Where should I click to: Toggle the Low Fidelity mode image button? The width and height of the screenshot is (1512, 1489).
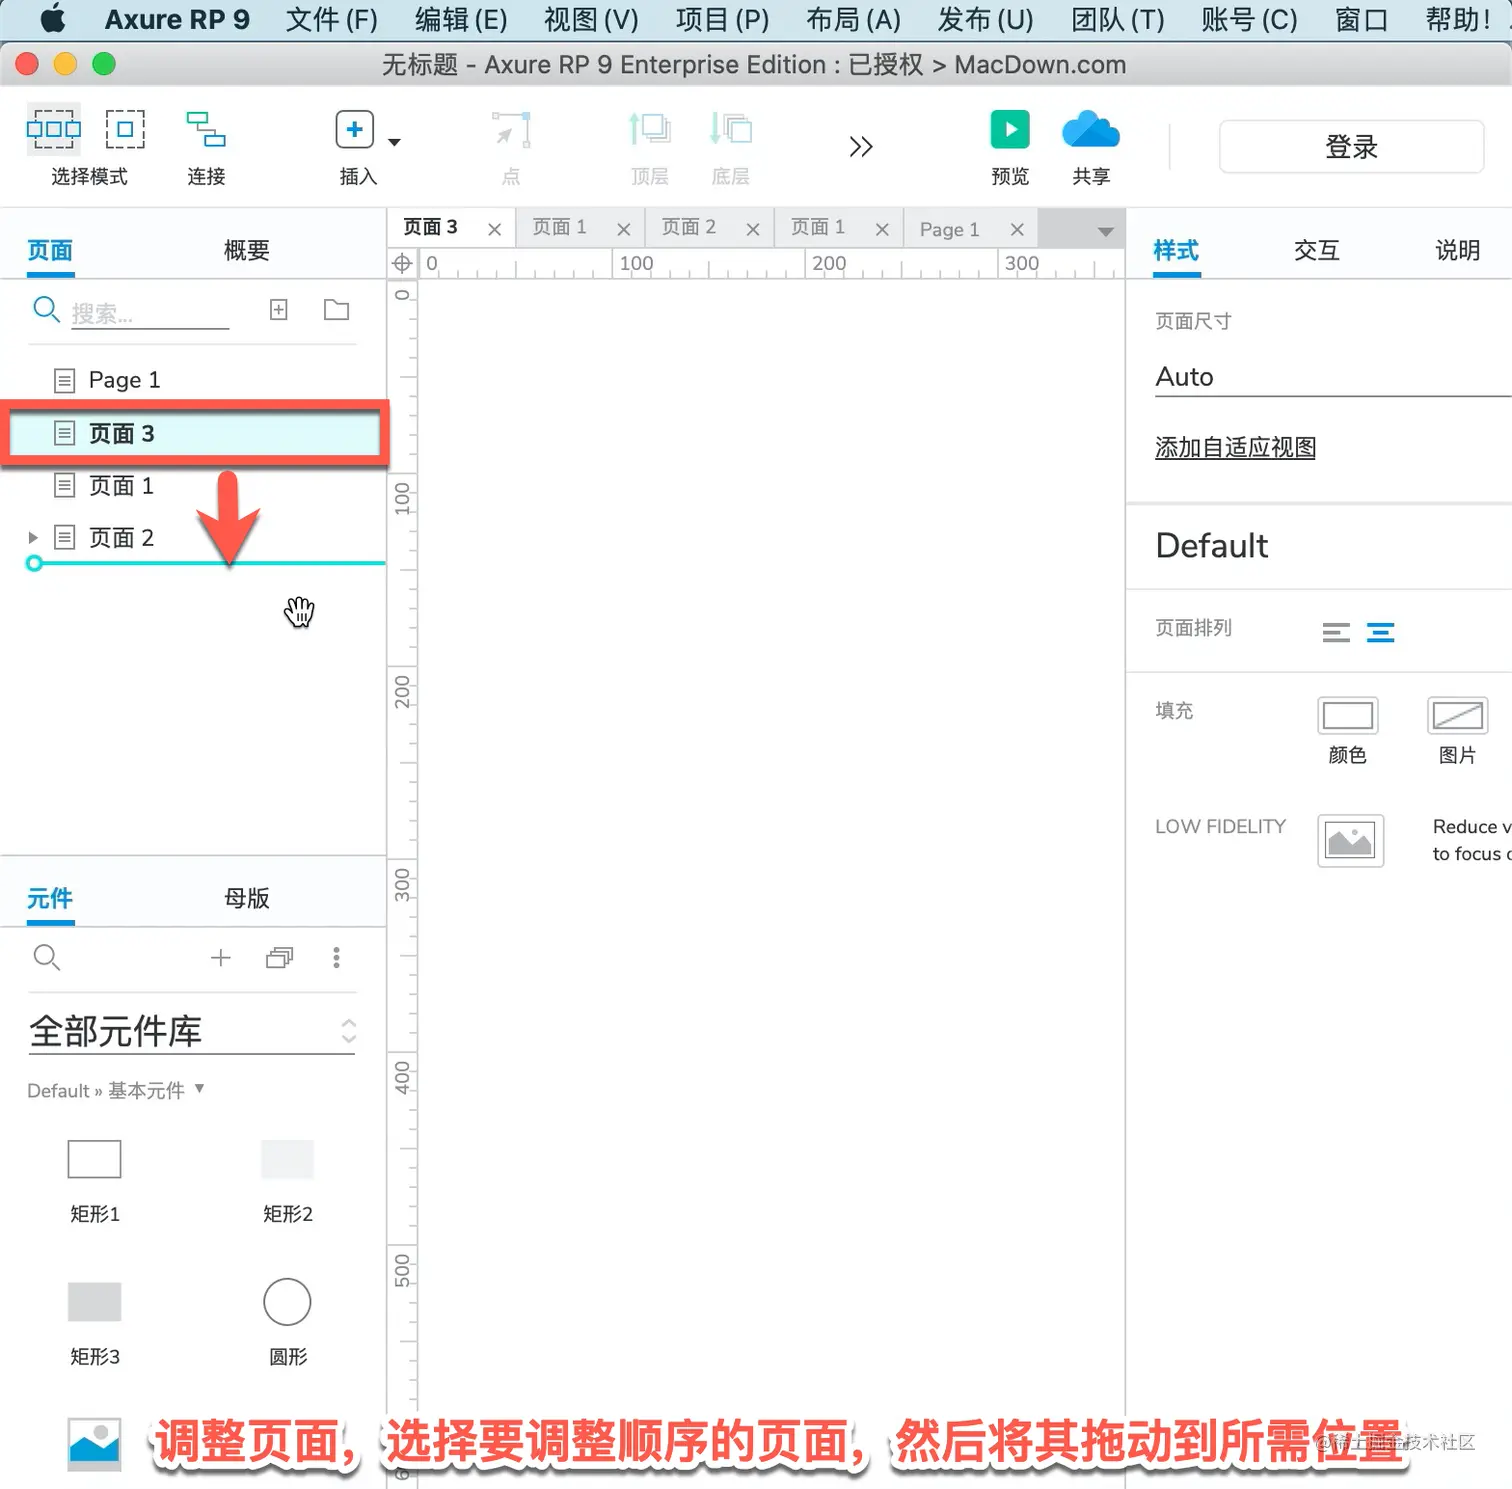point(1350,840)
